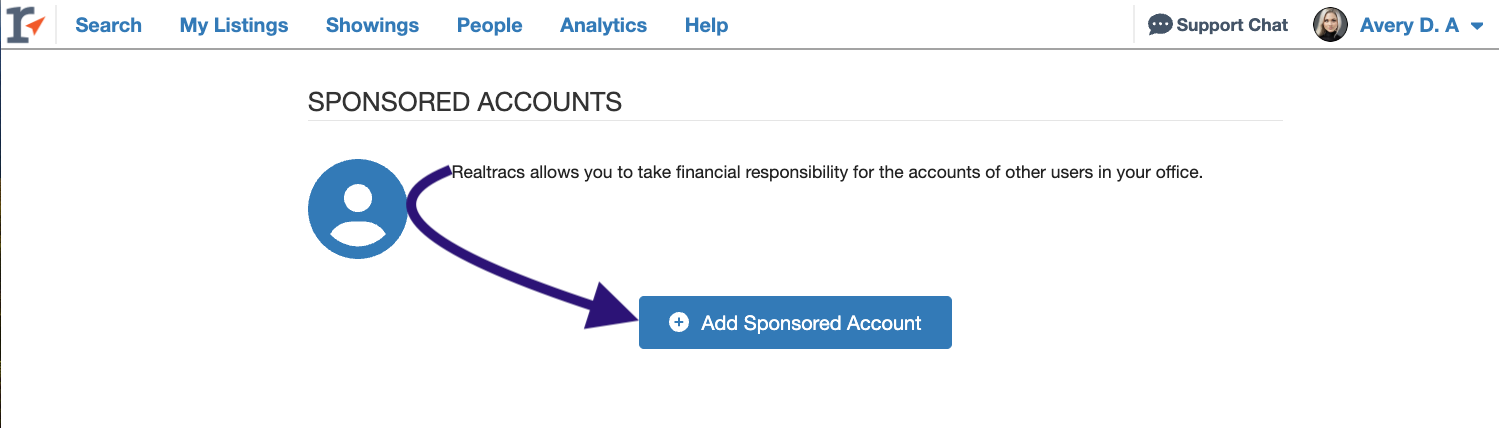Viewport: 1499px width, 428px height.
Task: Select People in the navigation bar
Action: point(489,25)
